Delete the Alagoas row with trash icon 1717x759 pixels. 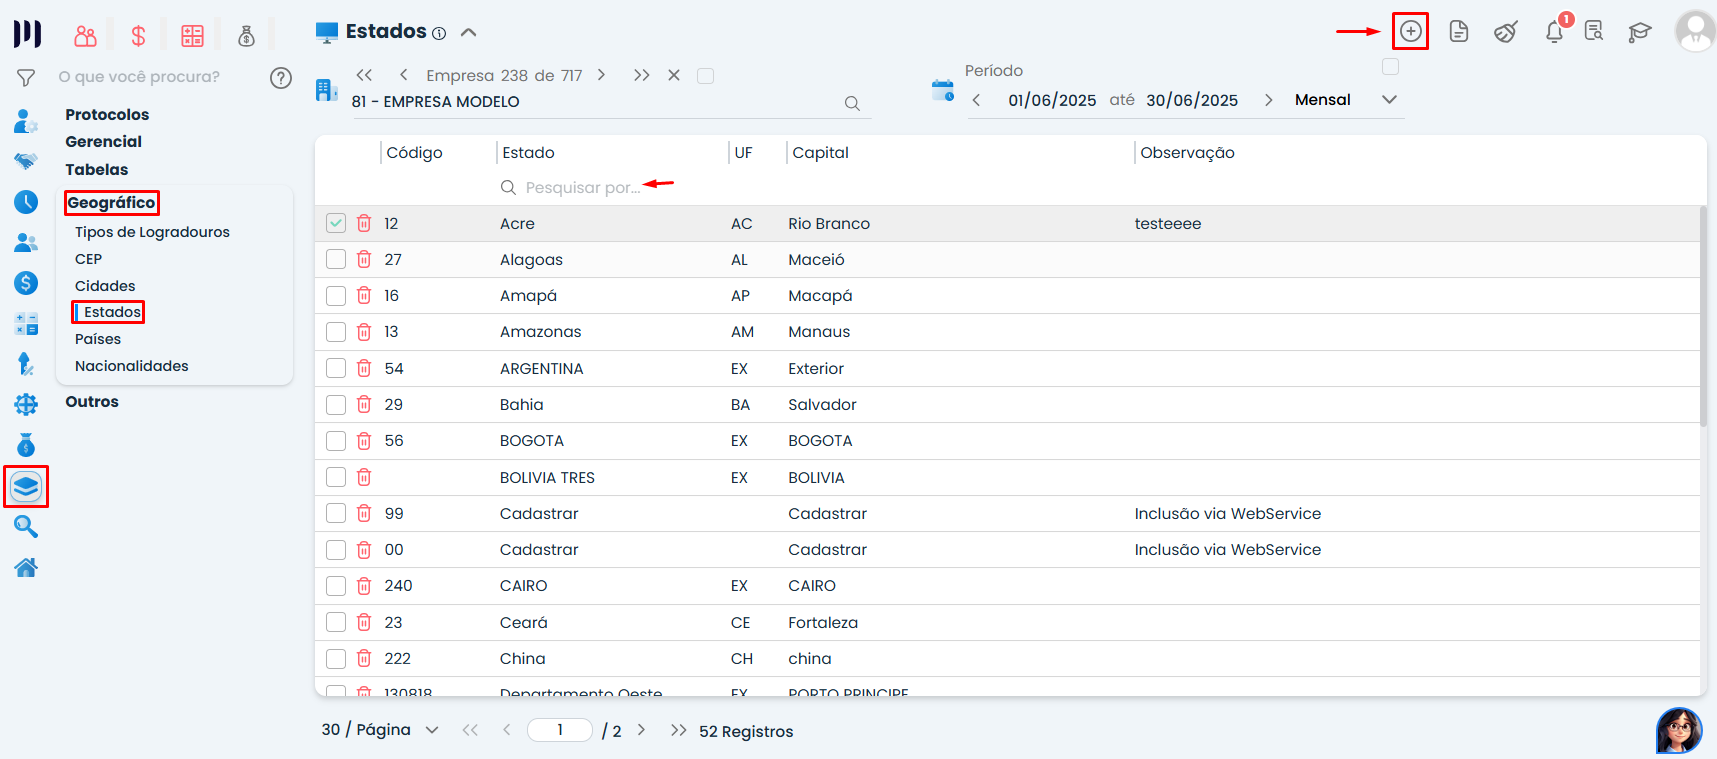364,260
